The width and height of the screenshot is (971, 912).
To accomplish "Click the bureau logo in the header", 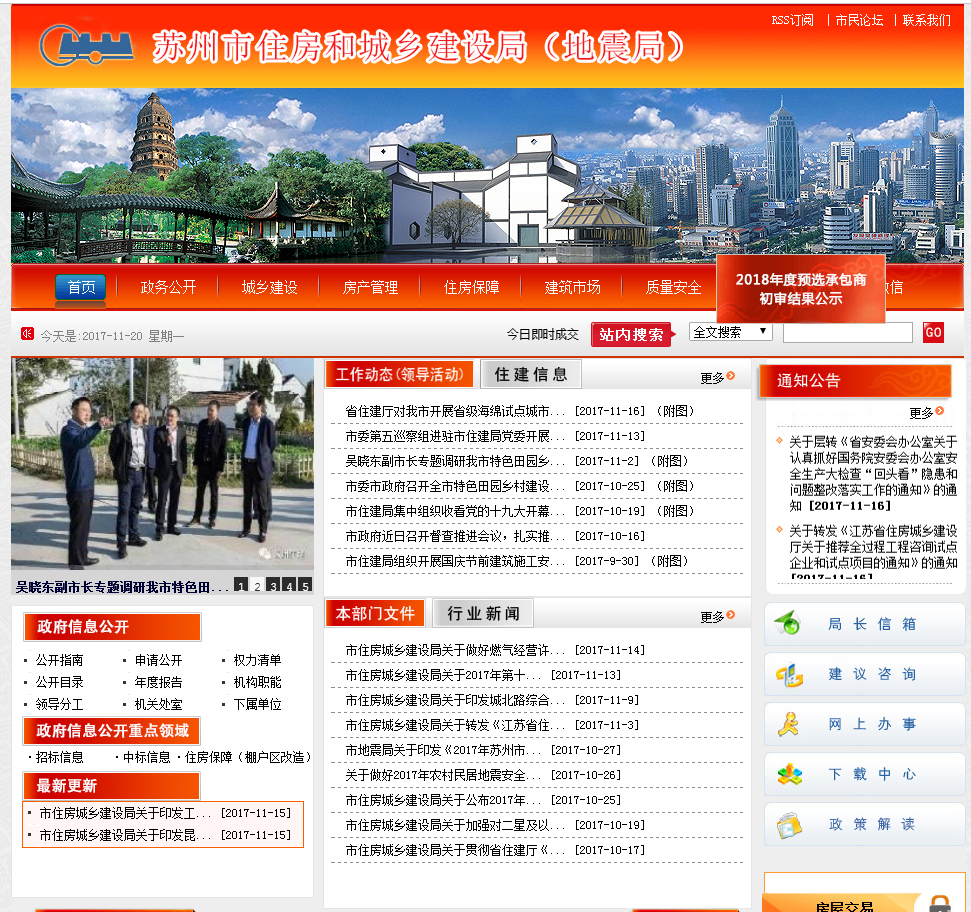I will click(x=85, y=45).
